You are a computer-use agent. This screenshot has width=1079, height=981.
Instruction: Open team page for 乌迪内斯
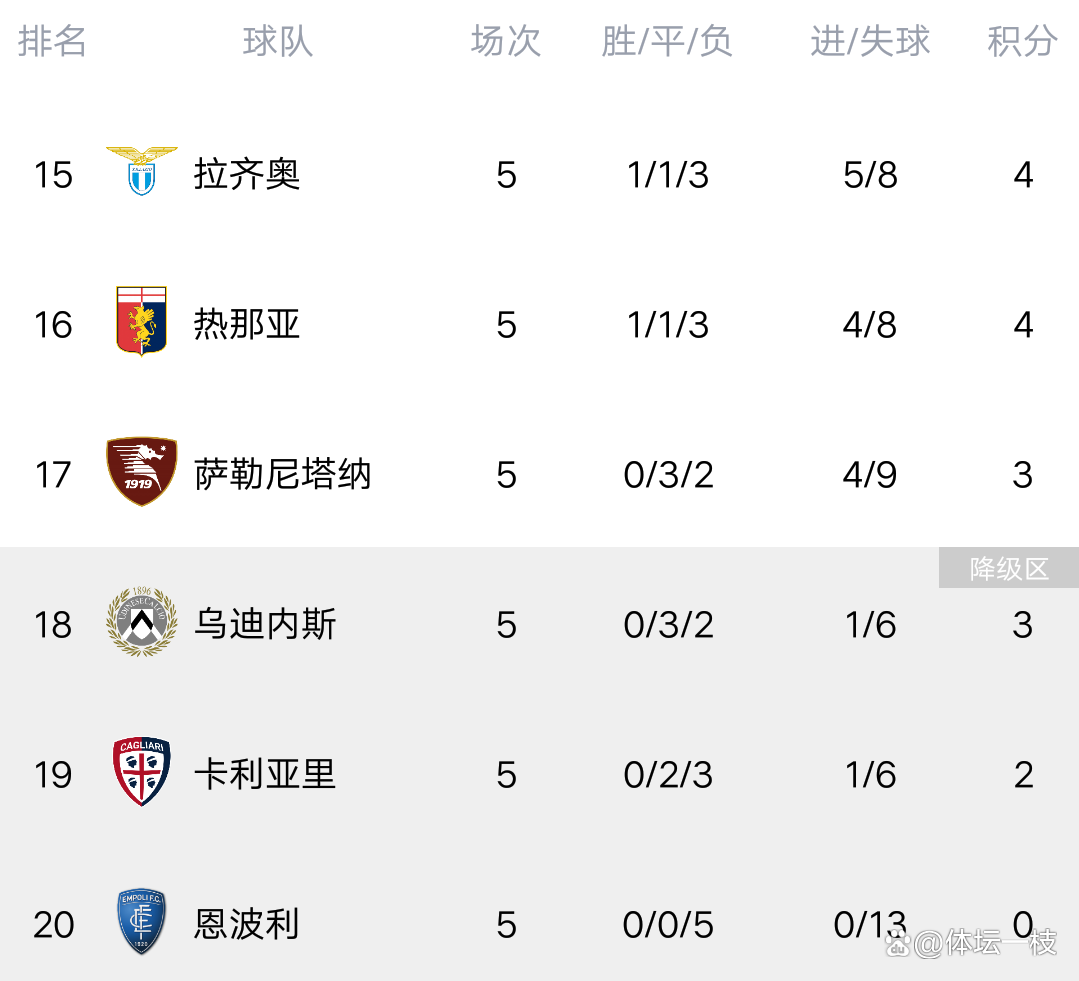pos(265,624)
